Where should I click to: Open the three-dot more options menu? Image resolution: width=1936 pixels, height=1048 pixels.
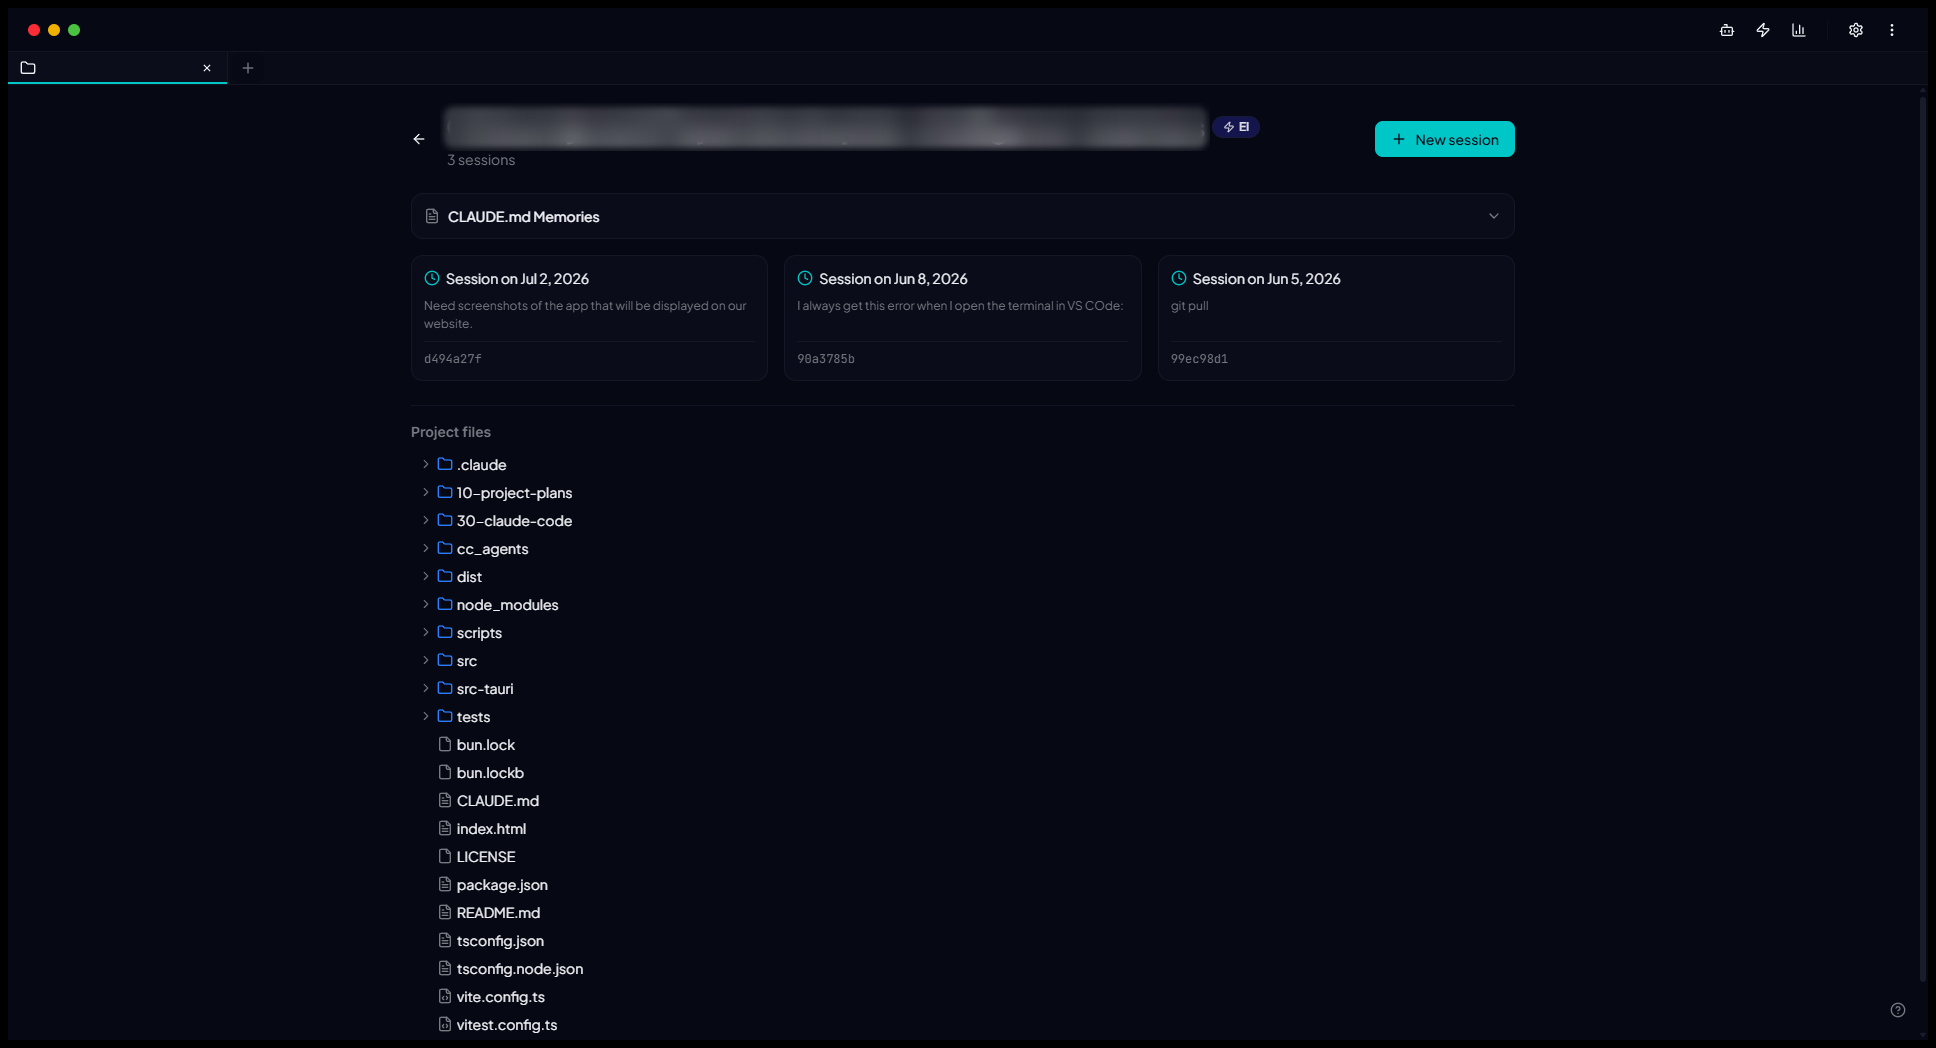click(x=1892, y=30)
